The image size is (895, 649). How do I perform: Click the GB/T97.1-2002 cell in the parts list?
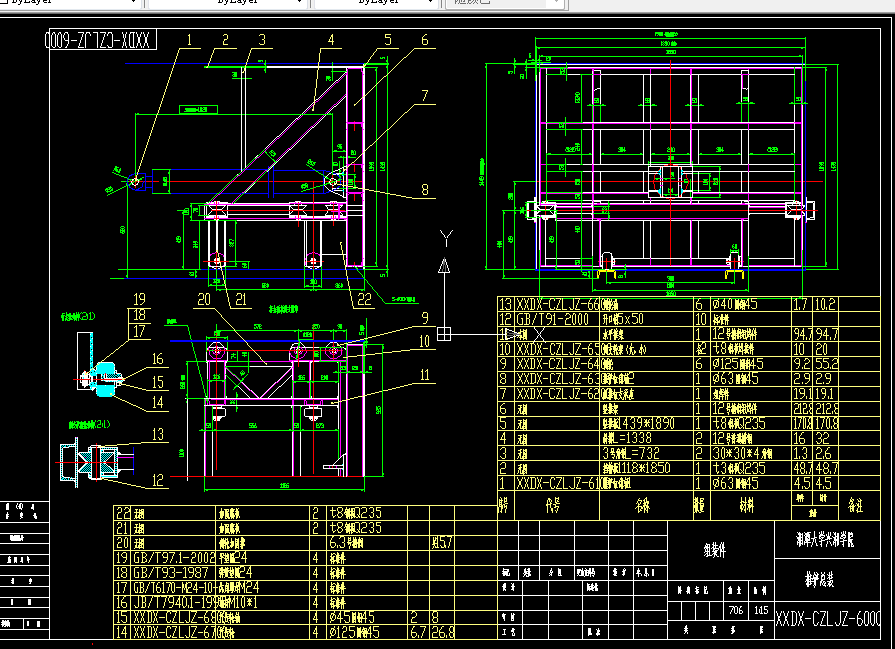pos(174,558)
